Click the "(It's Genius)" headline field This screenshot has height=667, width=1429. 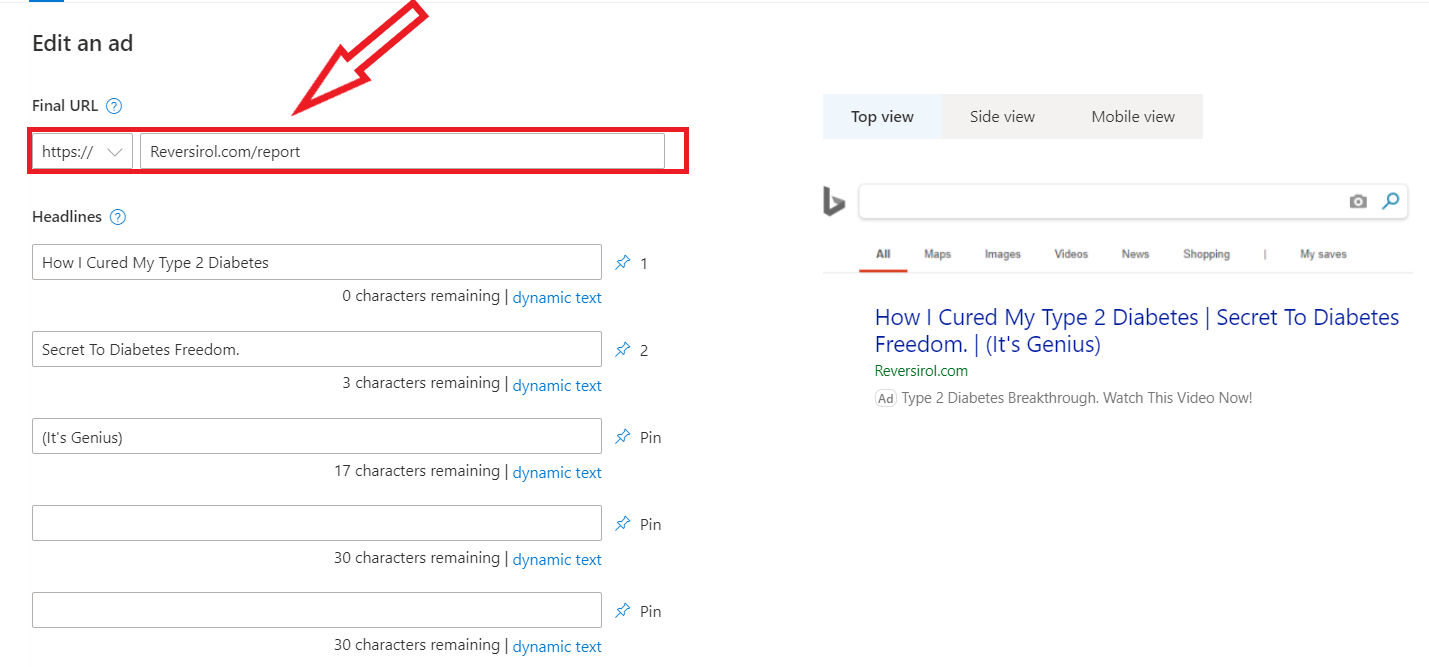click(x=317, y=437)
